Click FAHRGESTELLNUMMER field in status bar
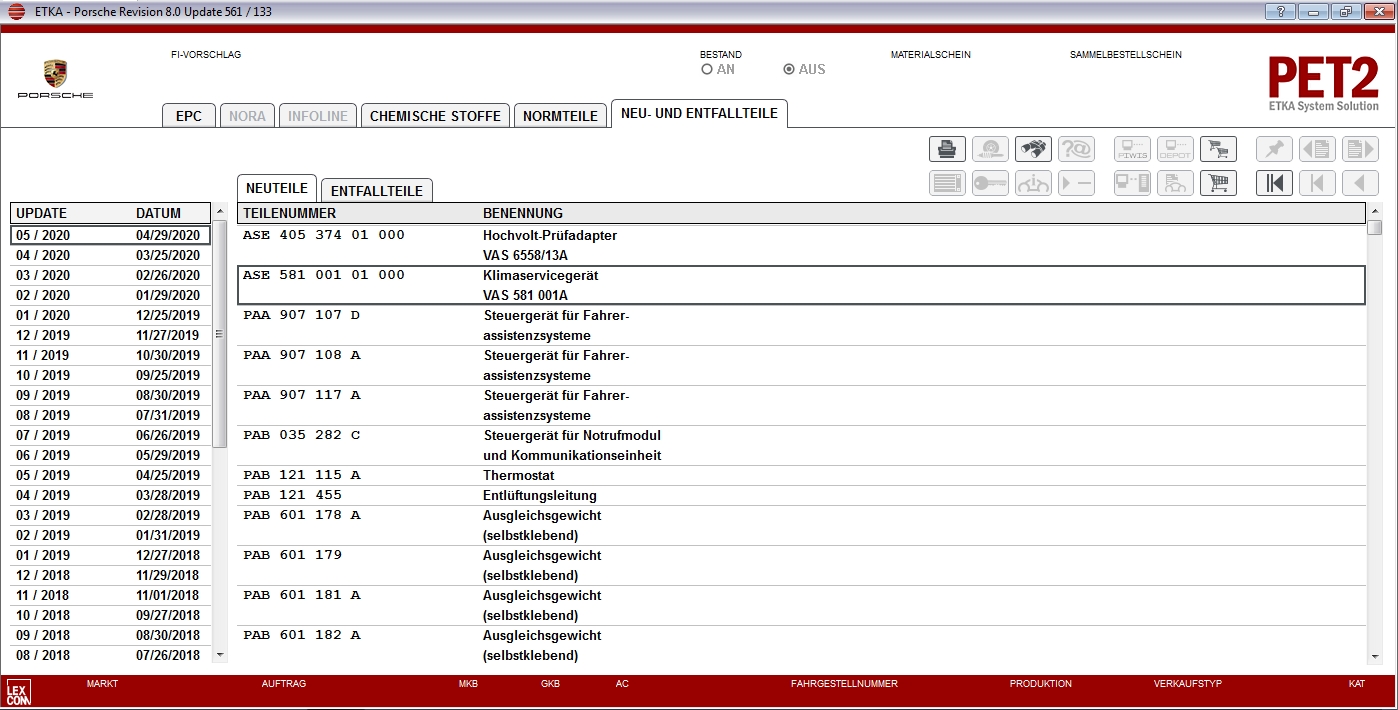 tap(844, 684)
